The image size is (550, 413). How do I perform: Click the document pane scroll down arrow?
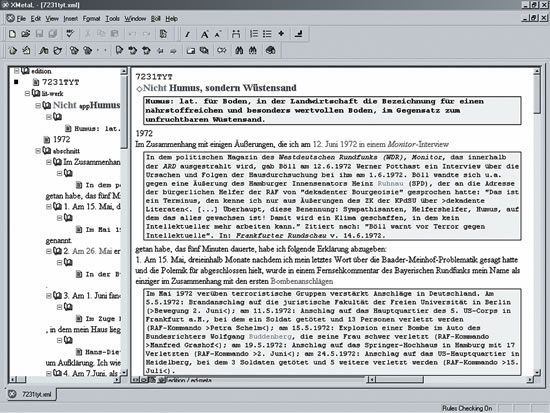pyautogui.click(x=537, y=372)
